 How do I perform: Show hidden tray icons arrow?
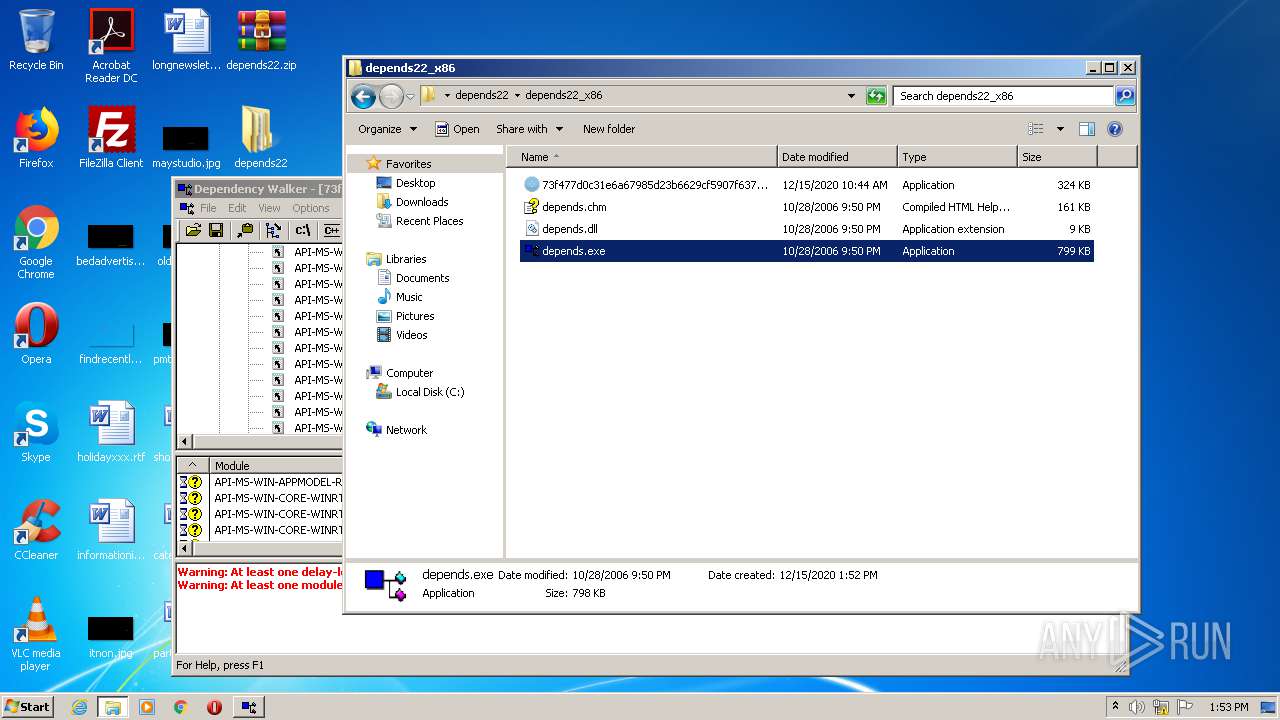1115,707
